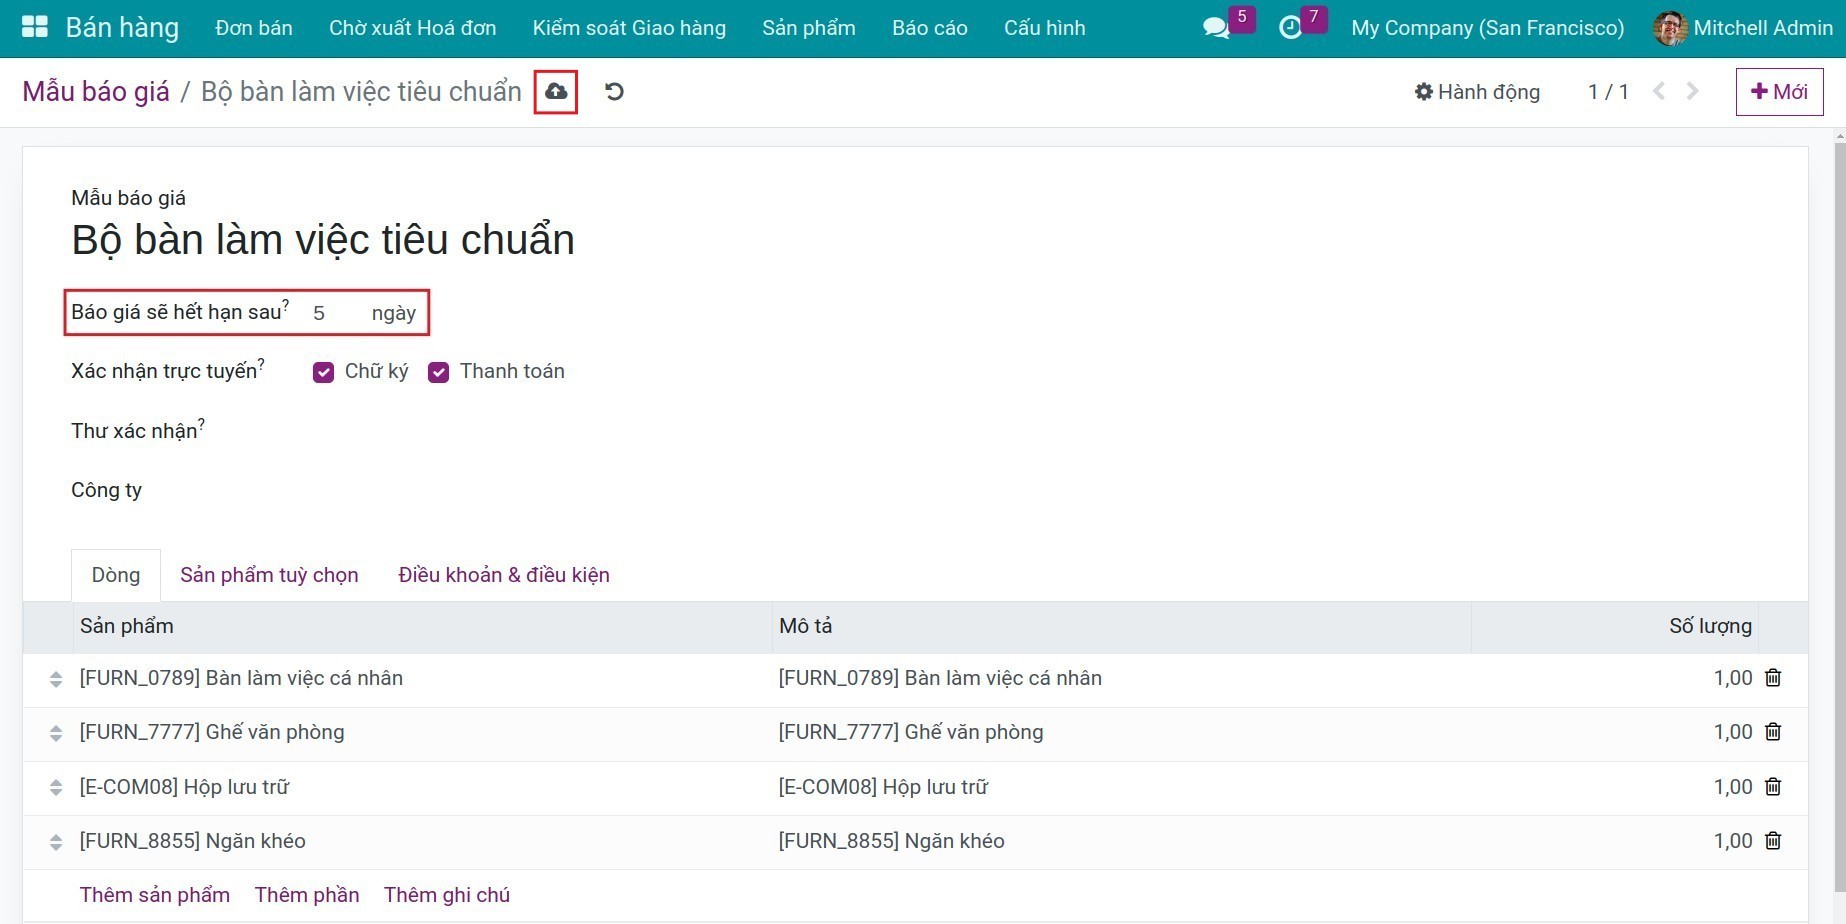Image resolution: width=1846 pixels, height=924 pixels.
Task: Click the quotation expiry days field
Action: (x=333, y=313)
